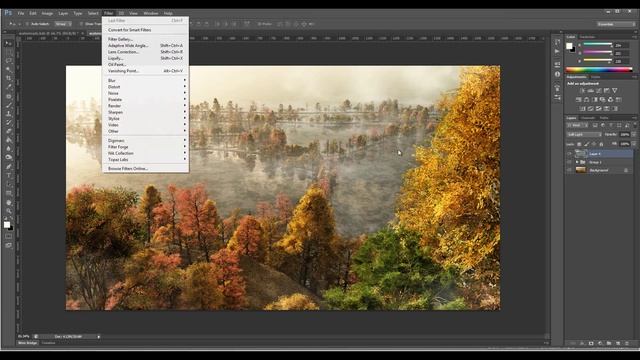640x360 pixels.
Task: Expand the Sharpen filter submenu
Action: click(x=146, y=112)
